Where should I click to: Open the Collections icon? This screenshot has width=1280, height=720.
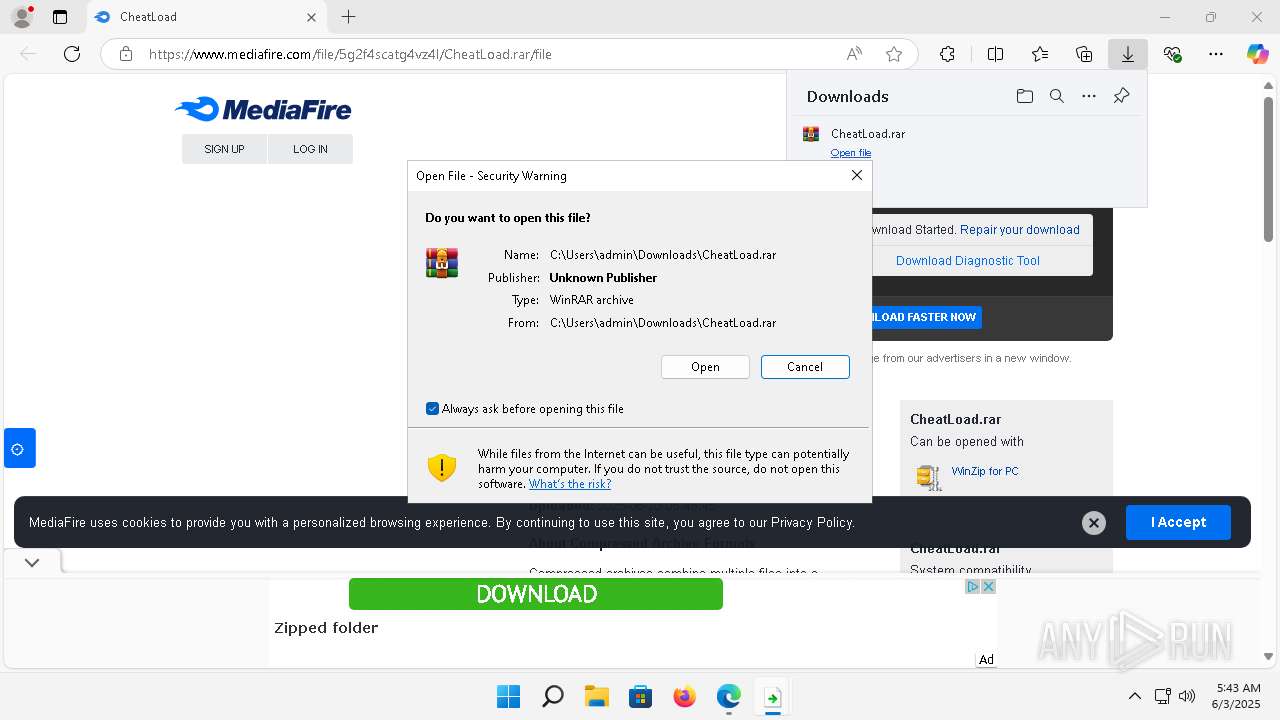pyautogui.click(x=1084, y=54)
